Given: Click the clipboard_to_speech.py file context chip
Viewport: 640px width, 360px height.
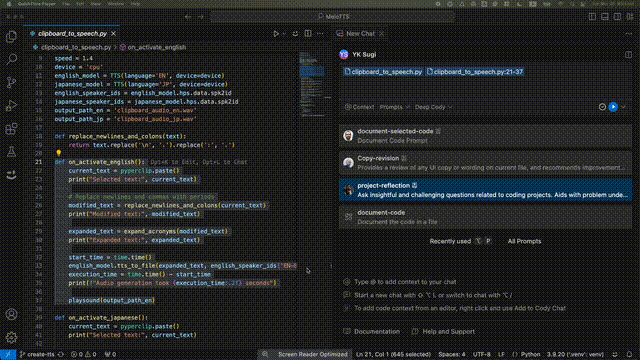Looking at the screenshot, I should [x=383, y=72].
